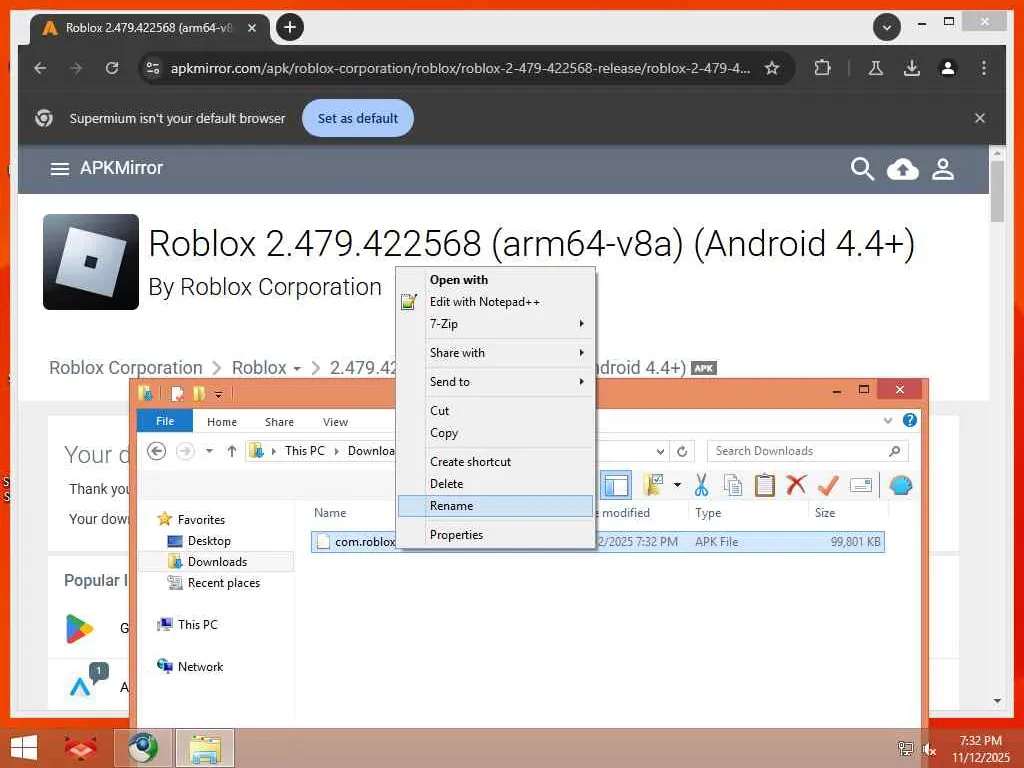Bookmark the page with star icon

[x=772, y=68]
